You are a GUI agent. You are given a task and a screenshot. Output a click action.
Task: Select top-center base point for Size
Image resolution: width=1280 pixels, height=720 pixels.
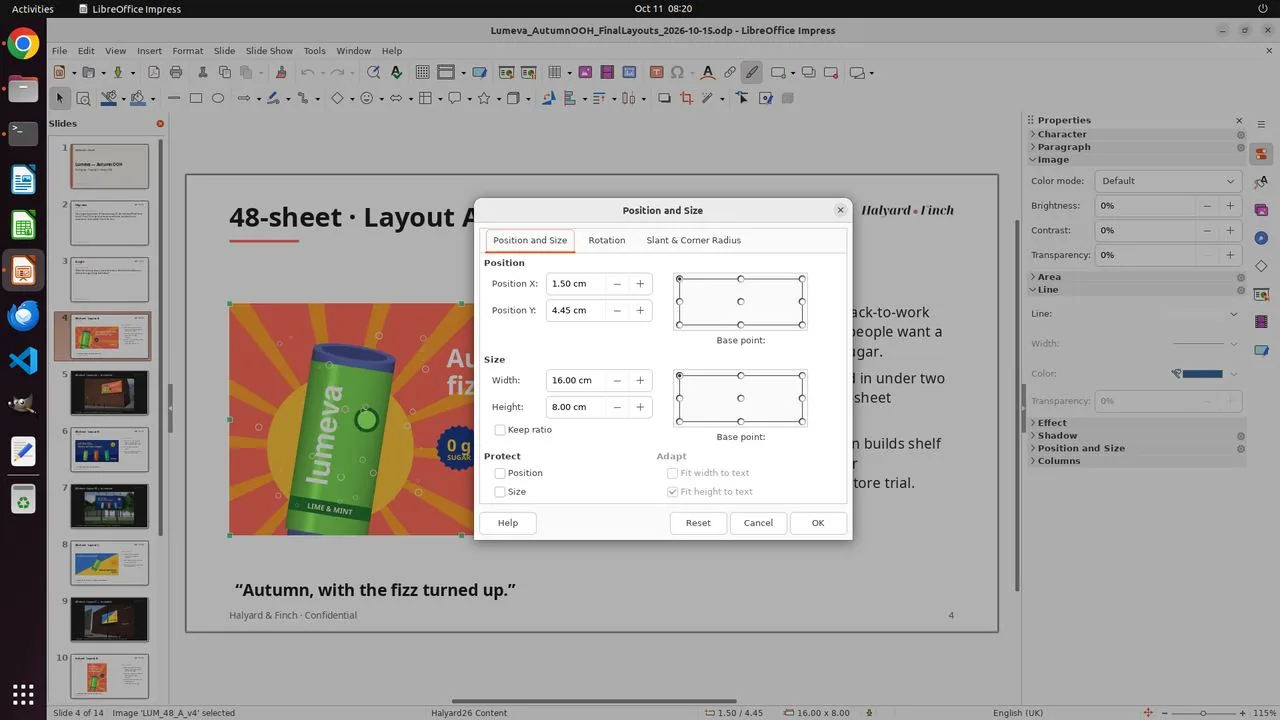(741, 375)
